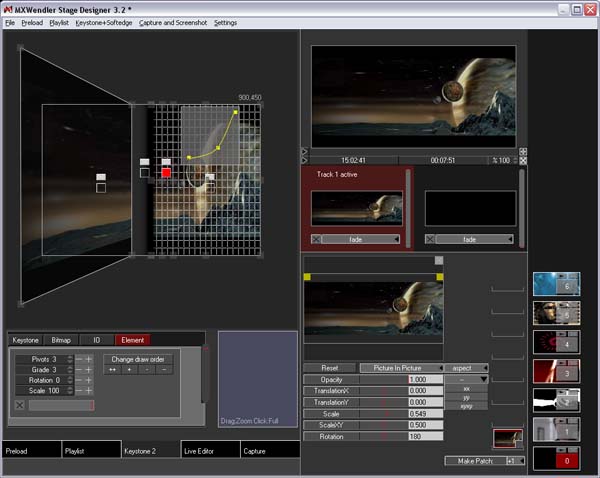Image resolution: width=600 pixels, height=478 pixels.
Task: Click left yellow in-point marker
Action: point(307,277)
